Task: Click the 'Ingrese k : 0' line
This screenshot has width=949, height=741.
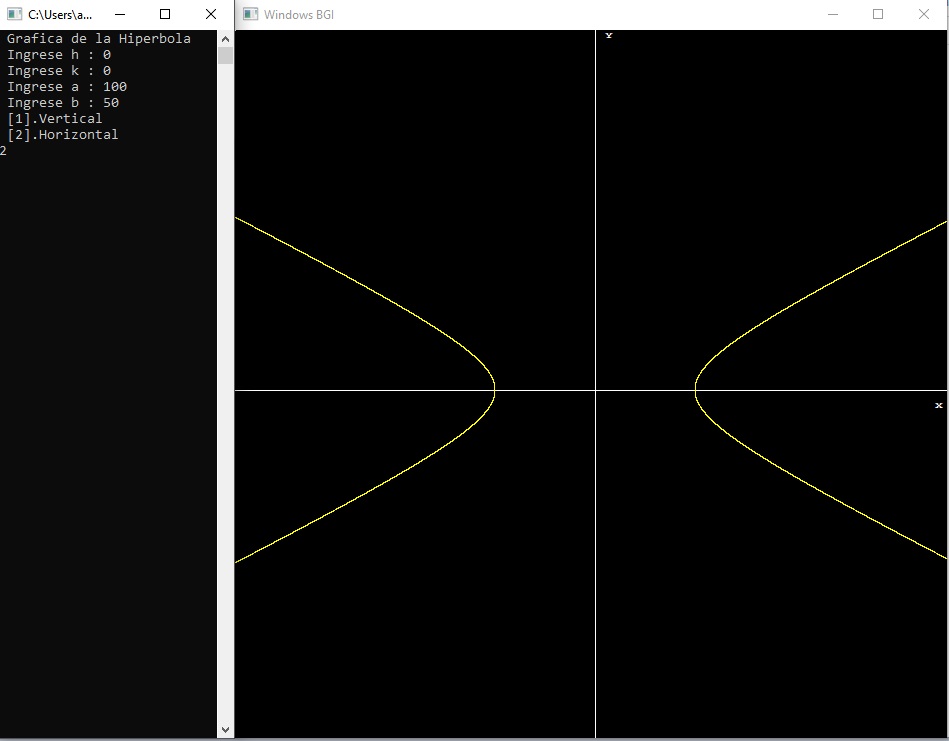Action: tap(59, 70)
